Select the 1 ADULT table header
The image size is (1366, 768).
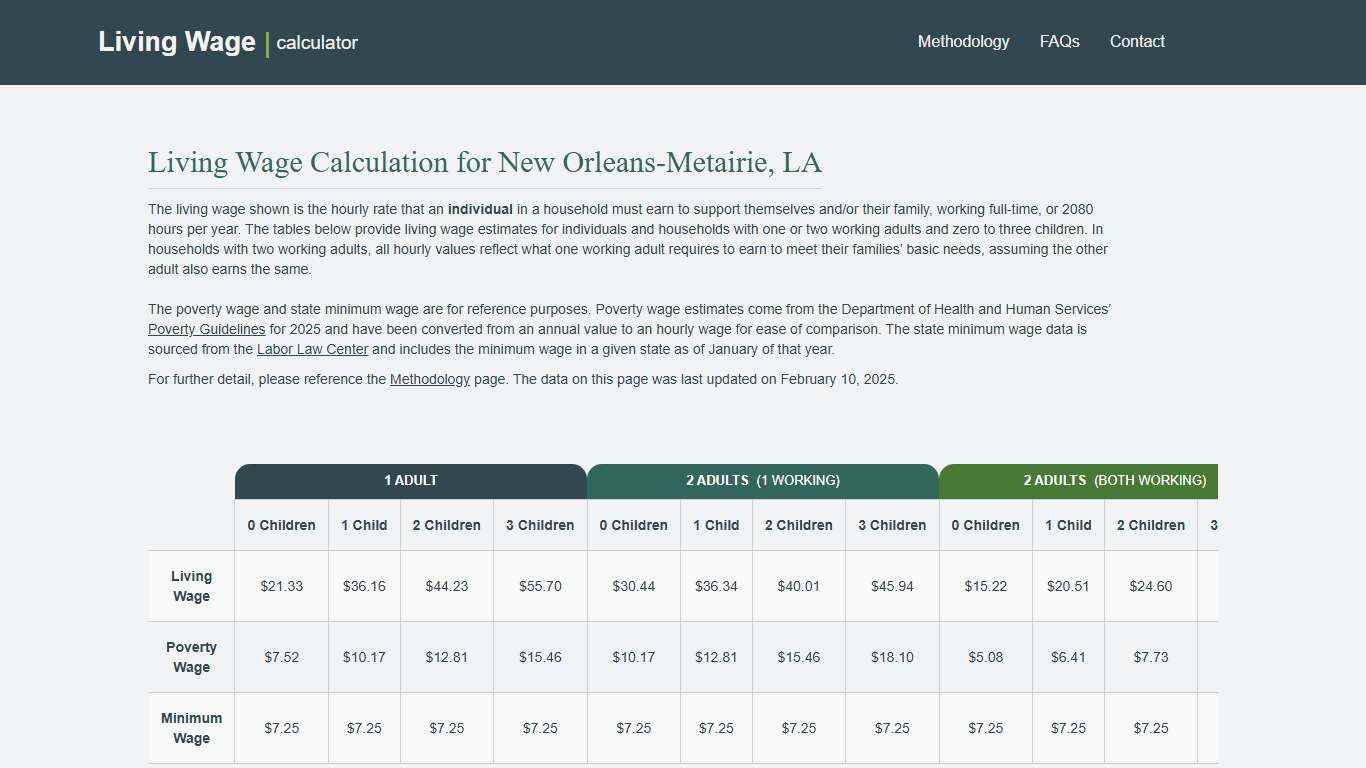pyautogui.click(x=410, y=480)
